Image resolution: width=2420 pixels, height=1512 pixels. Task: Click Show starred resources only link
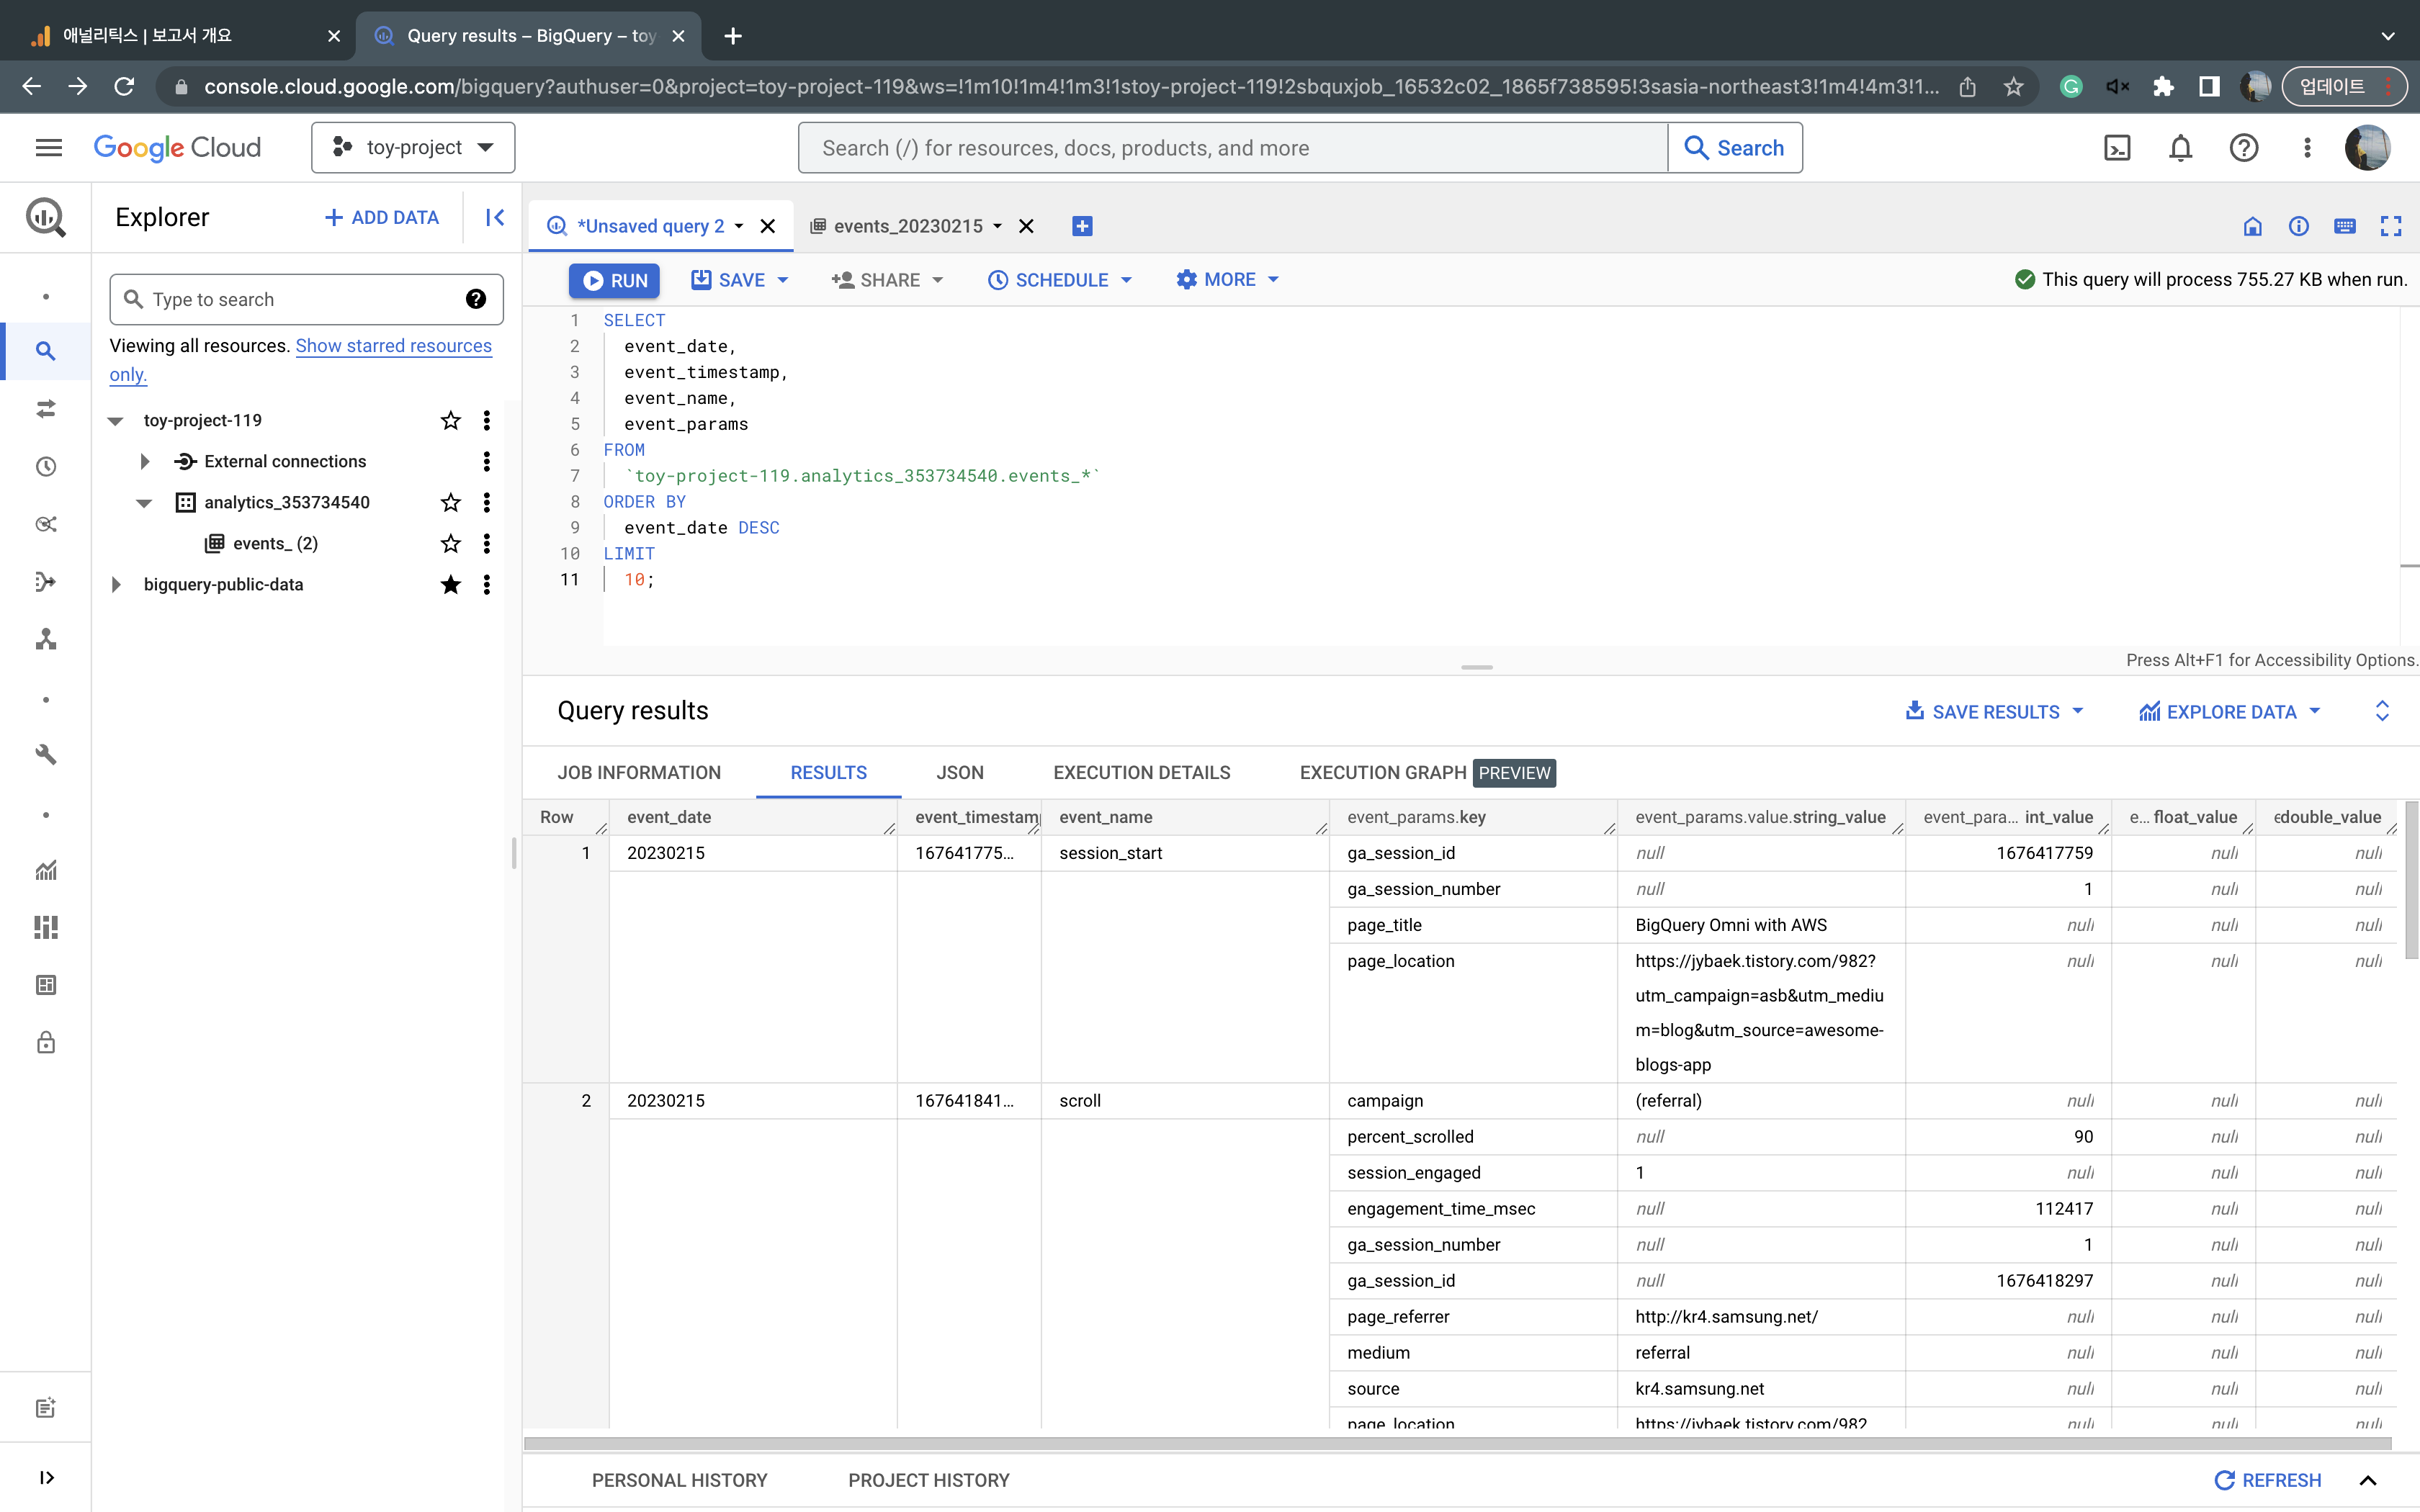(393, 346)
